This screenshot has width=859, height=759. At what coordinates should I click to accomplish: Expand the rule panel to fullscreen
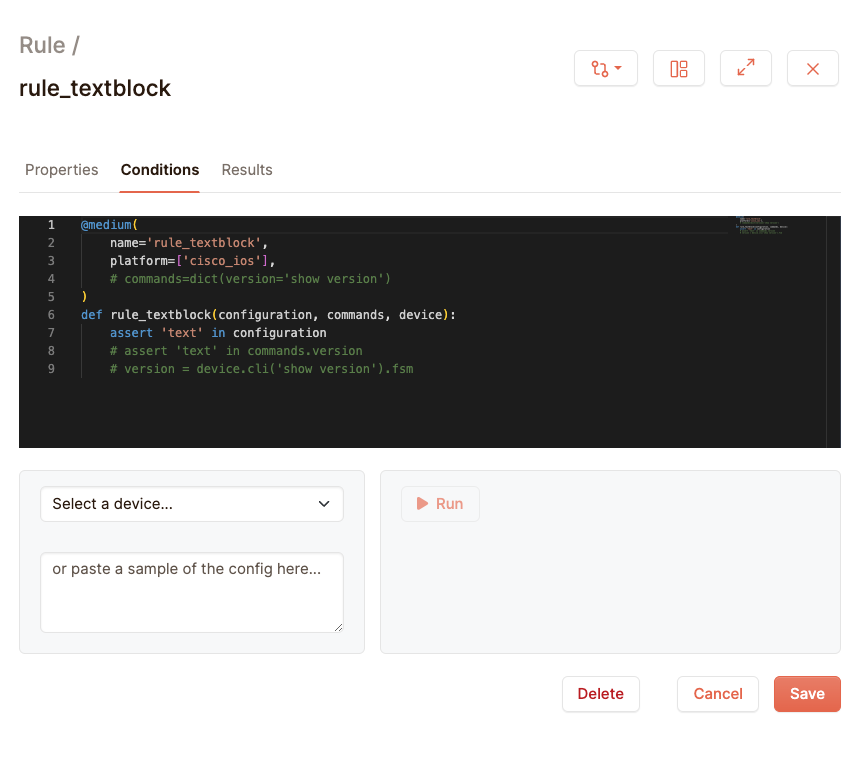[746, 69]
